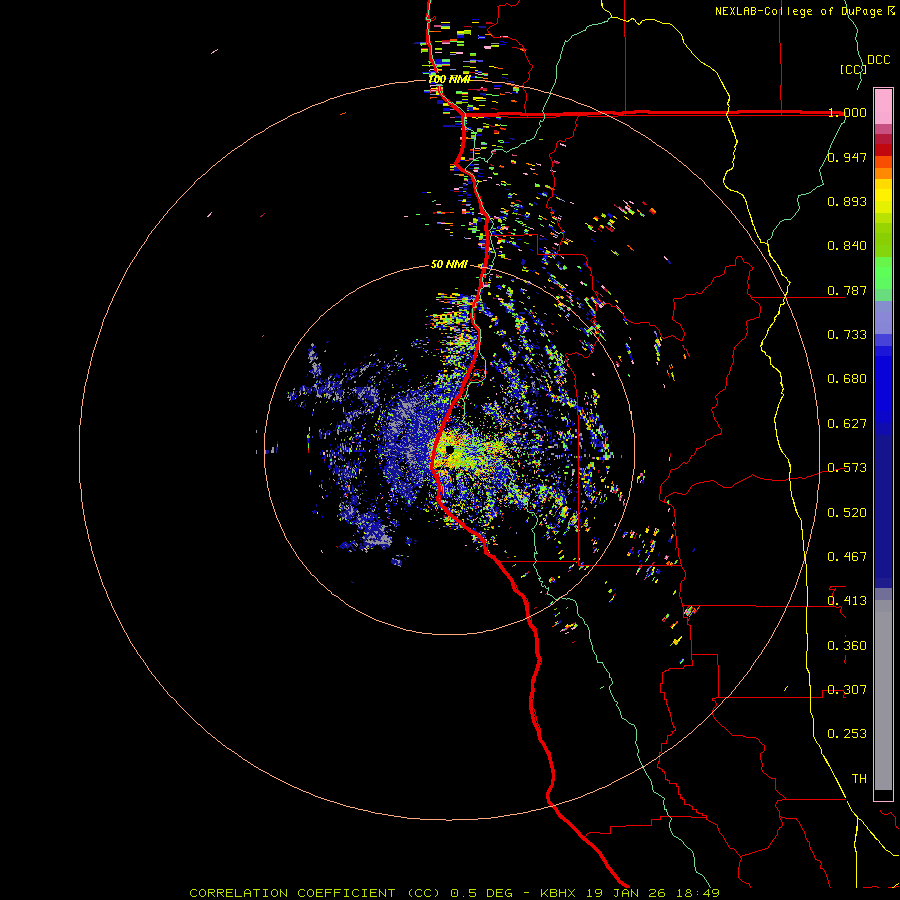Click the 0.520 scale value
This screenshot has width=900, height=900.
pos(847,513)
